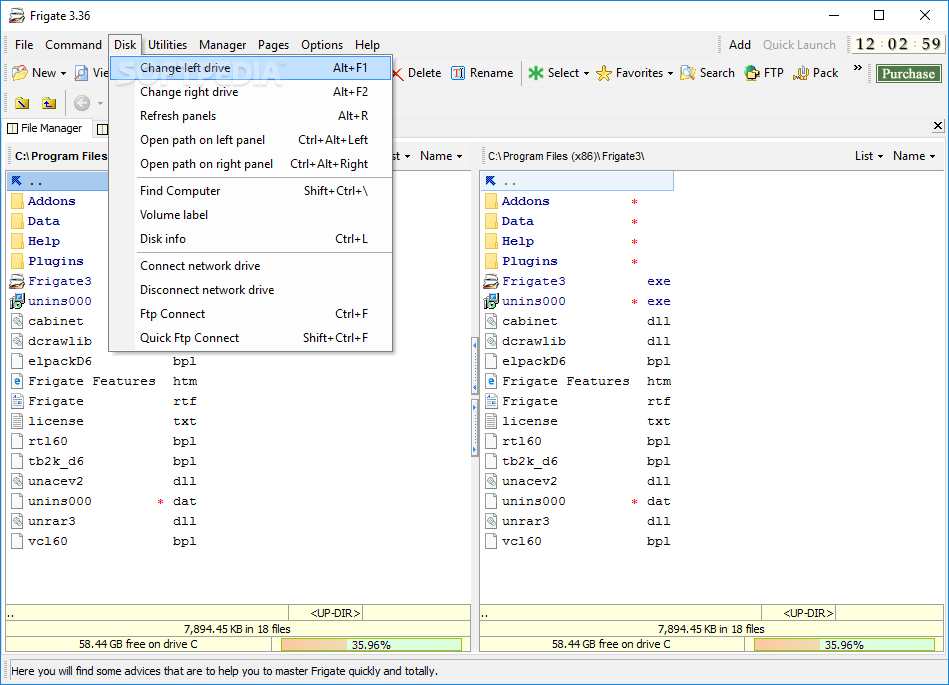The width and height of the screenshot is (949, 685).
Task: Select vcl60 bpl in right panel
Action: click(x=577, y=541)
